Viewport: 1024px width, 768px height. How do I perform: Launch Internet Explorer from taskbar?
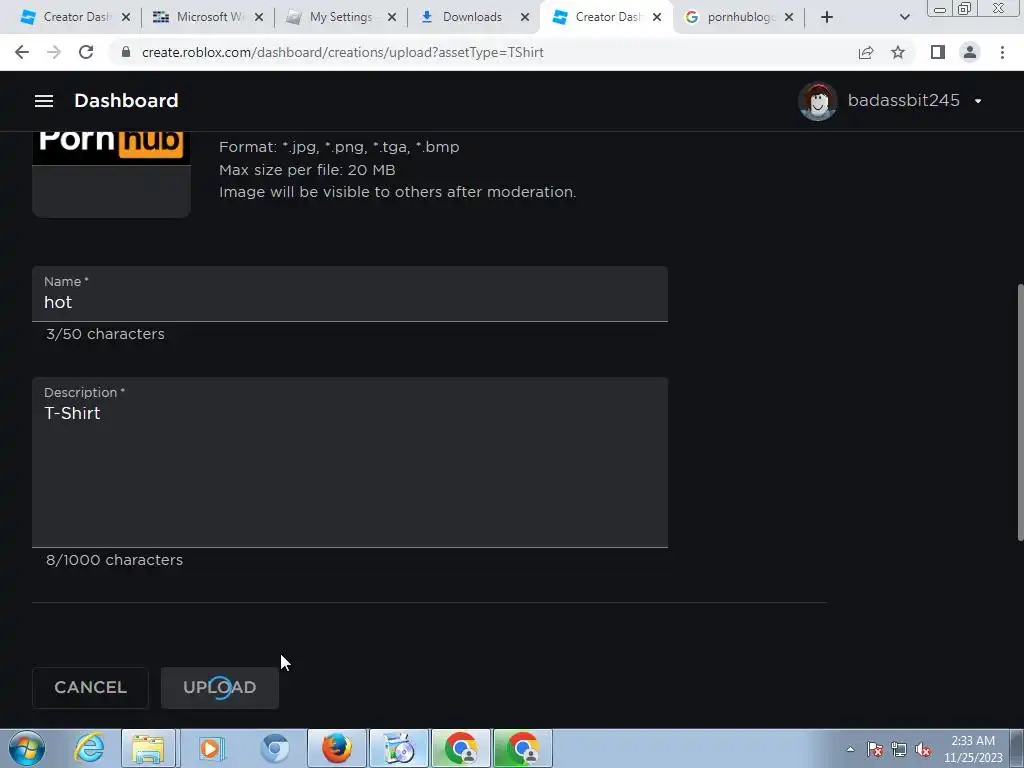click(x=89, y=748)
